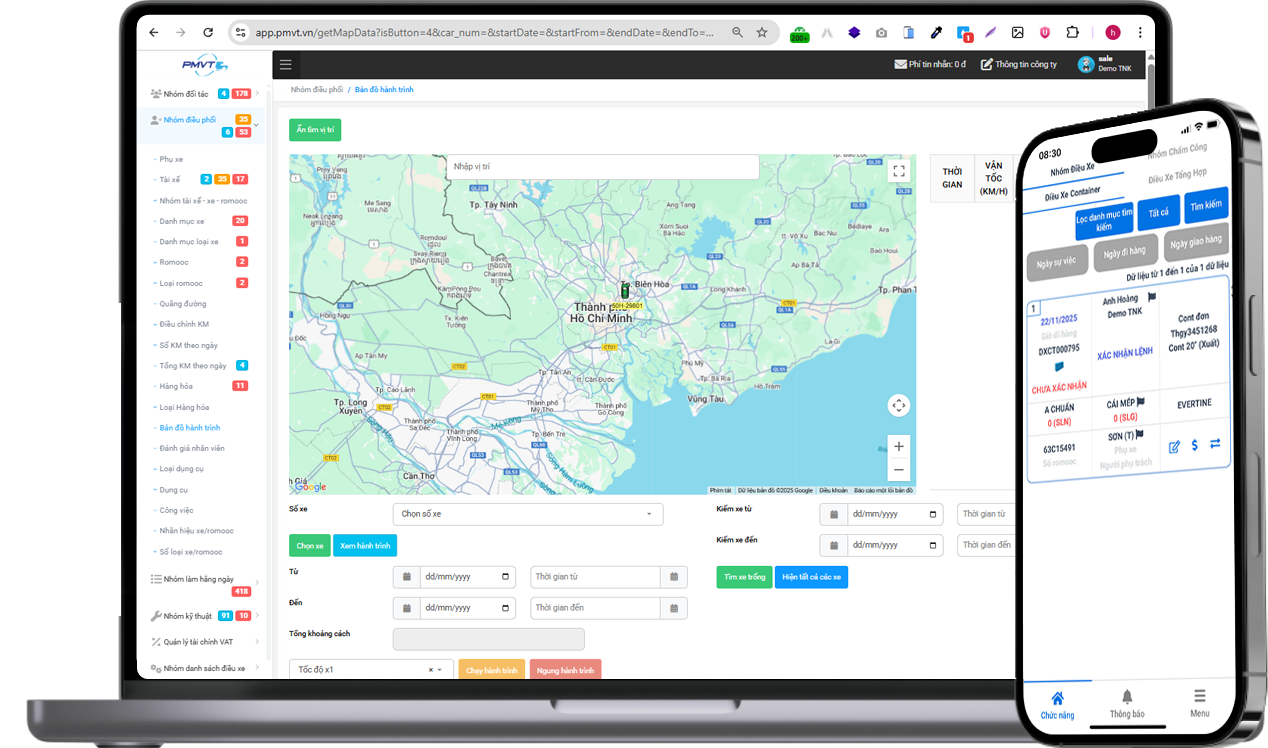Expand Nhóm đối tác sidebar group

tap(201, 94)
